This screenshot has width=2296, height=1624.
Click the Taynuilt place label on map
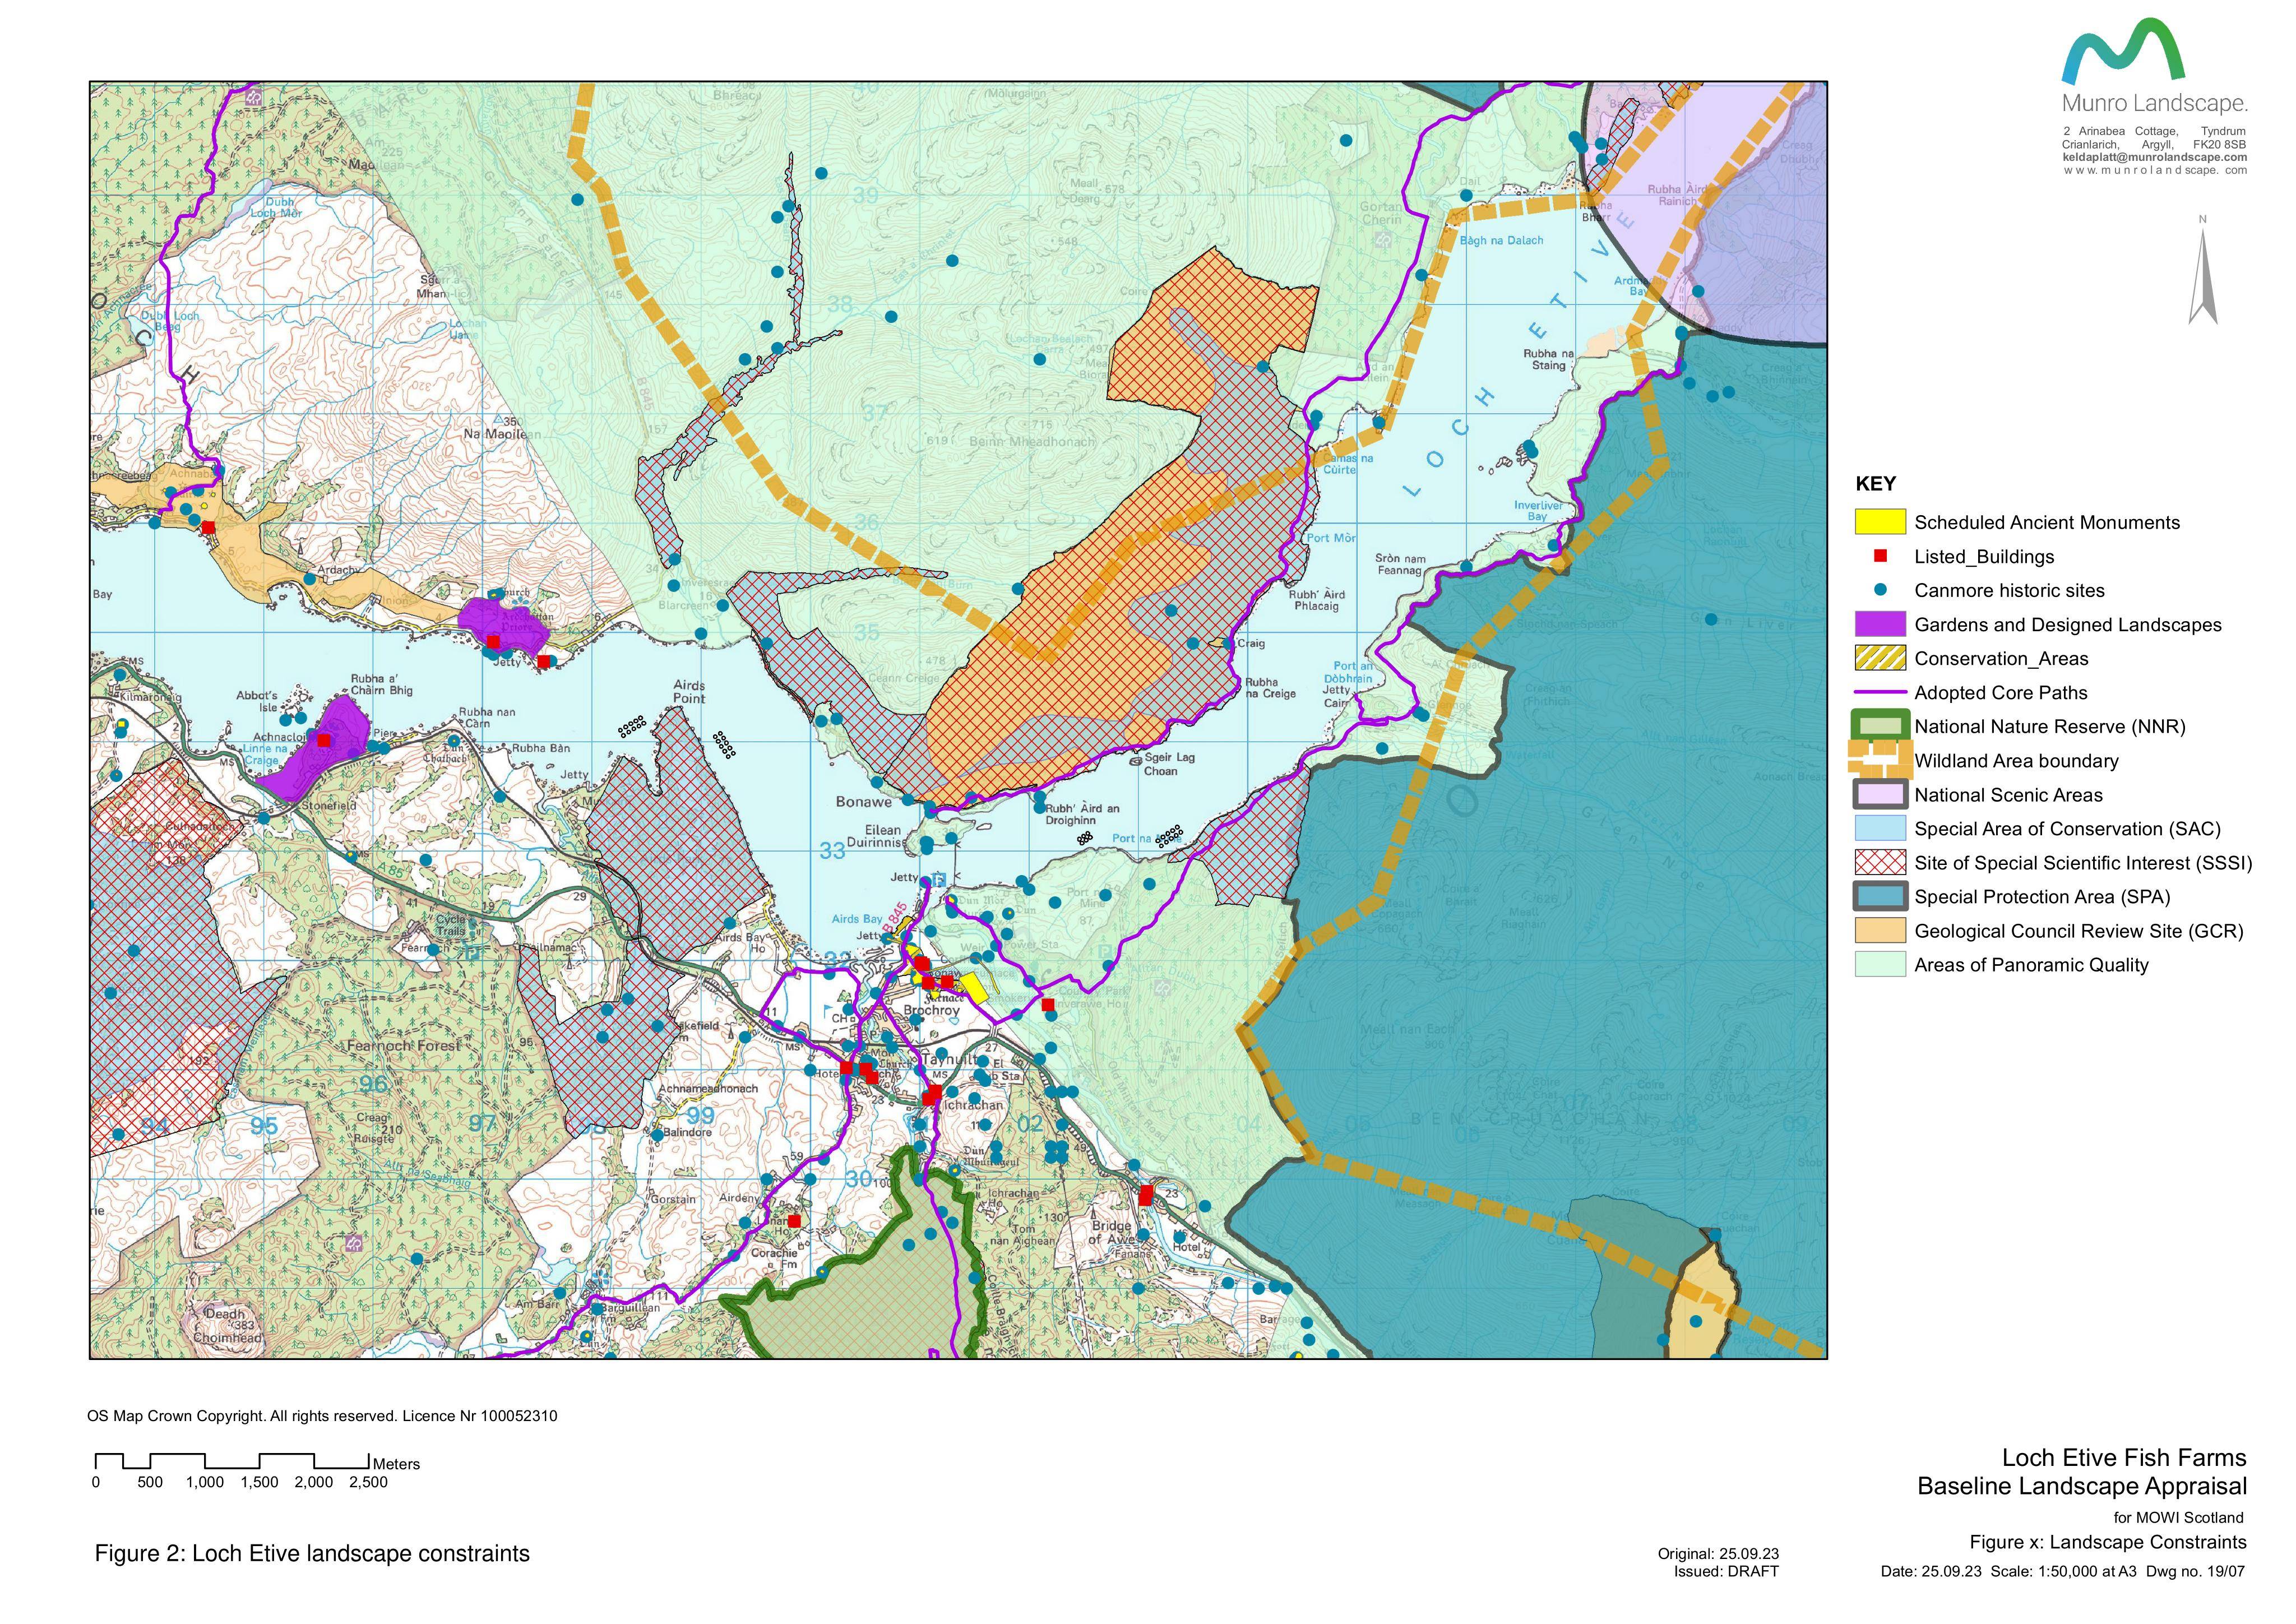click(x=951, y=1059)
